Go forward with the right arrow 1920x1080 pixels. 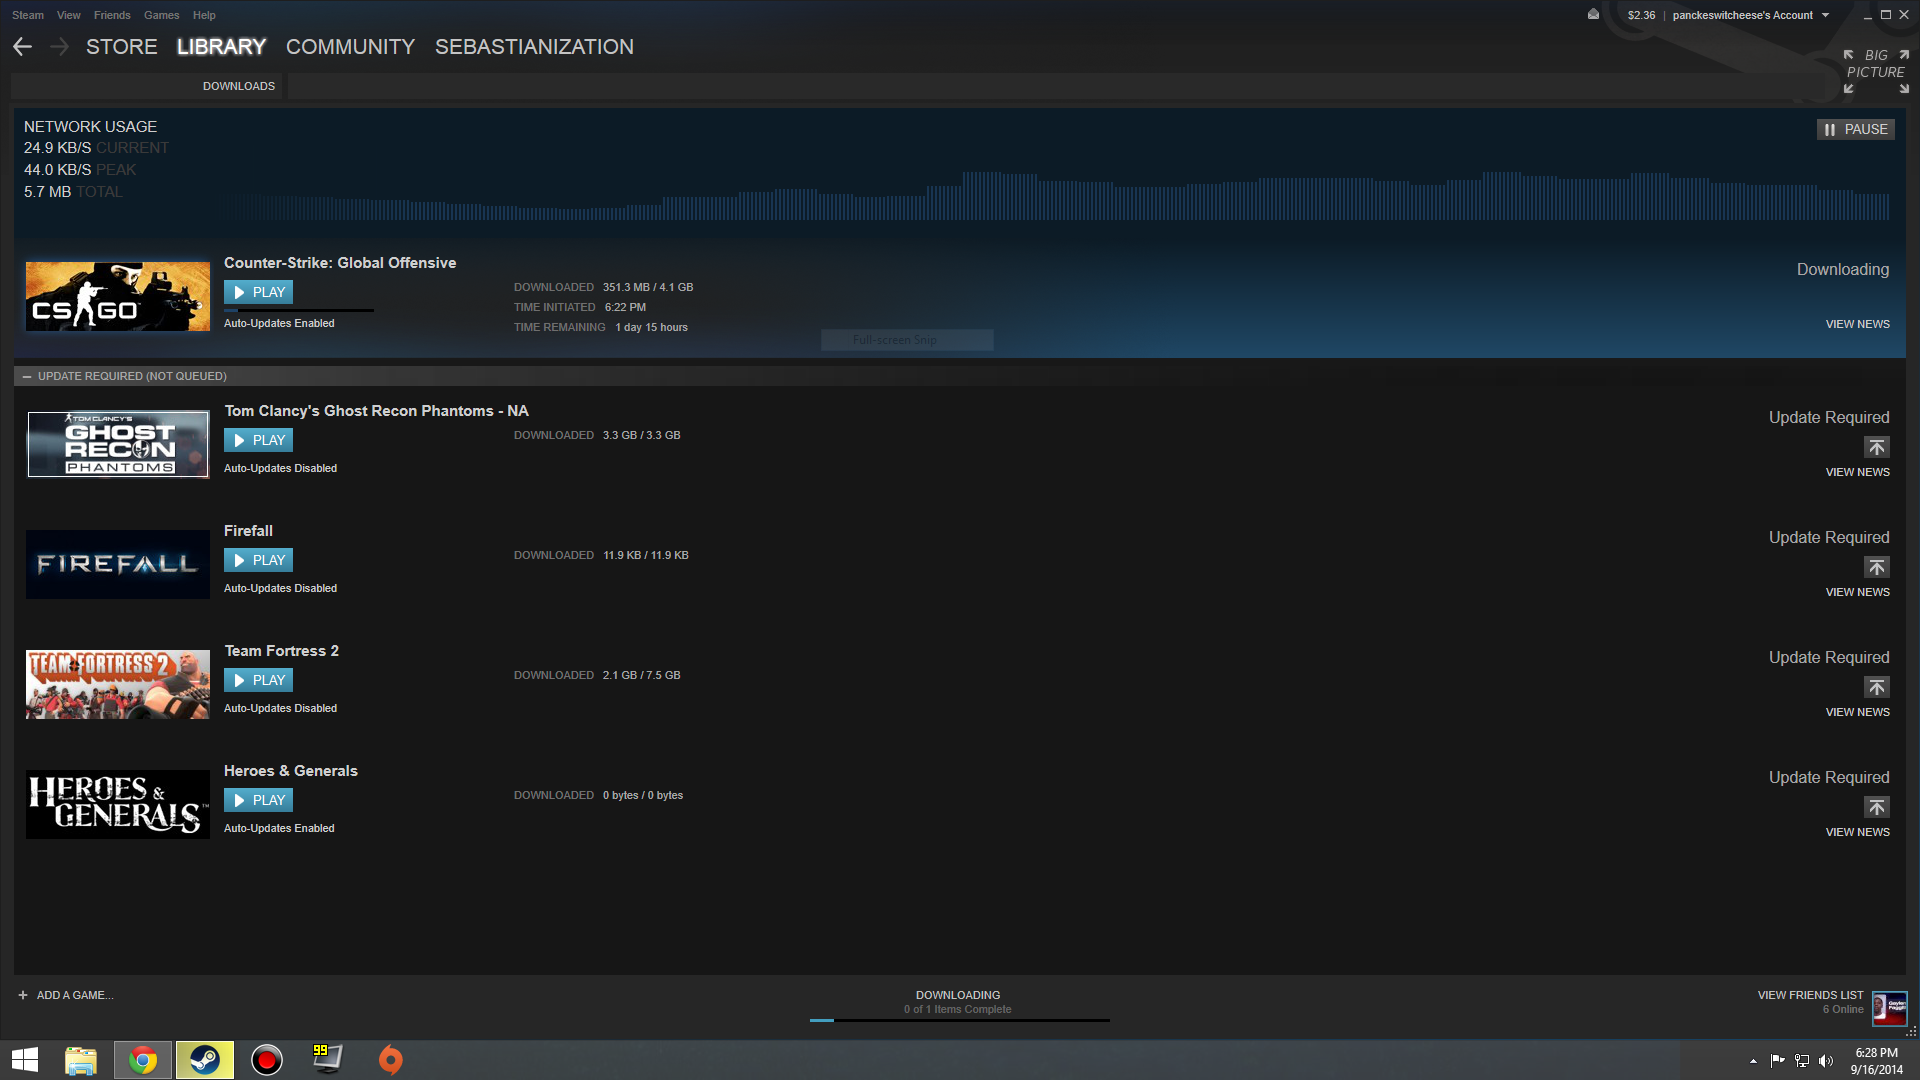pyautogui.click(x=59, y=47)
